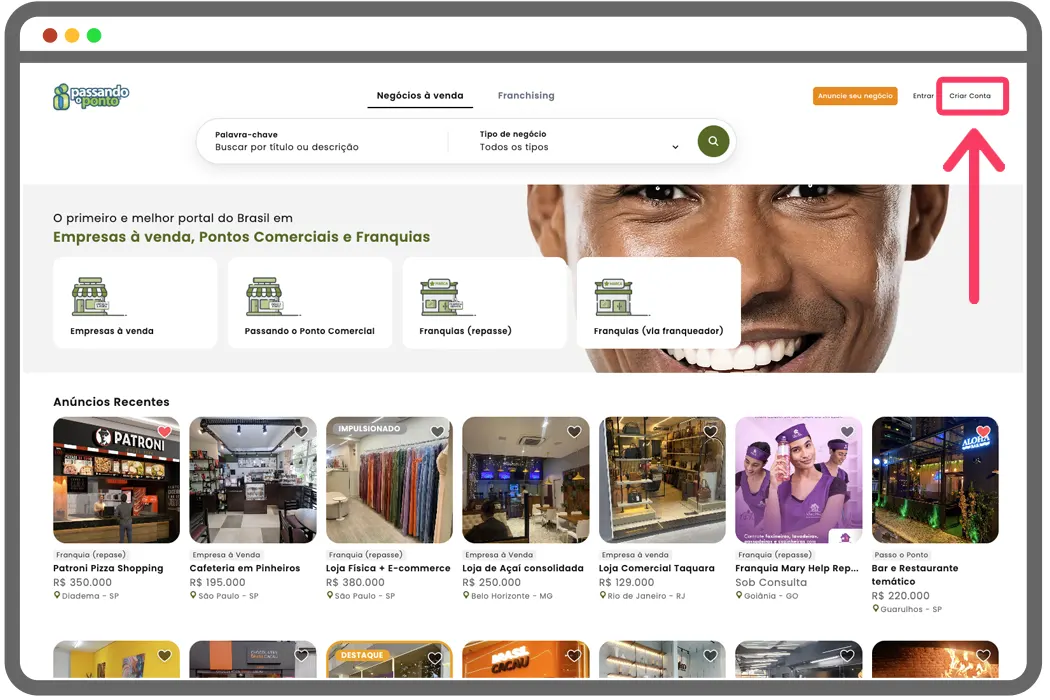Image resolution: width=1050 pixels, height=700 pixels.
Task: Favorite the Cafeteria em Pinheiros listing
Action: (301, 432)
